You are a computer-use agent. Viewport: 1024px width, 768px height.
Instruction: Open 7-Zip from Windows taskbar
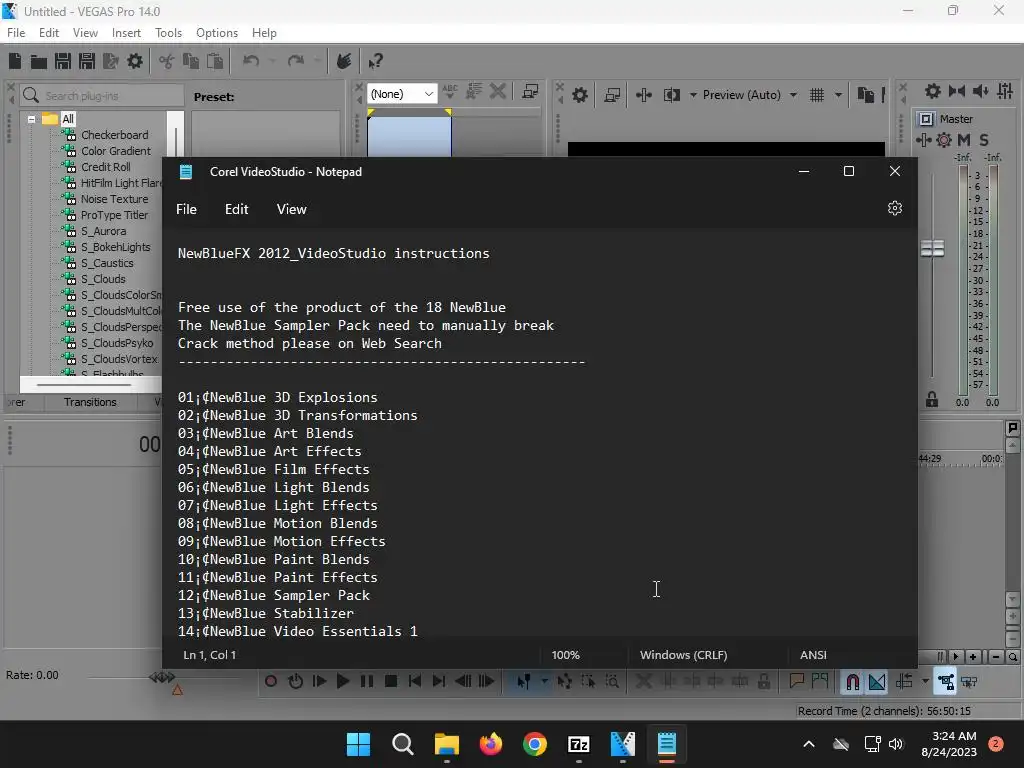579,744
